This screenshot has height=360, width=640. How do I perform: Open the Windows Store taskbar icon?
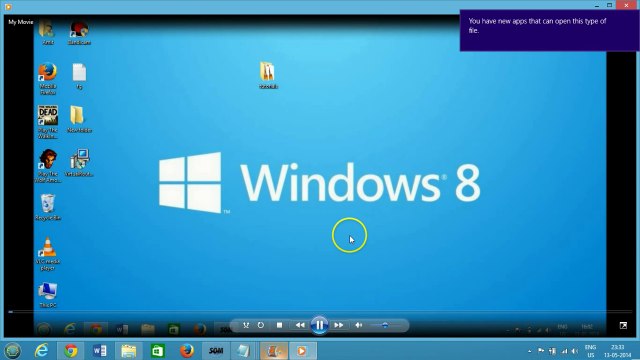(x=158, y=351)
